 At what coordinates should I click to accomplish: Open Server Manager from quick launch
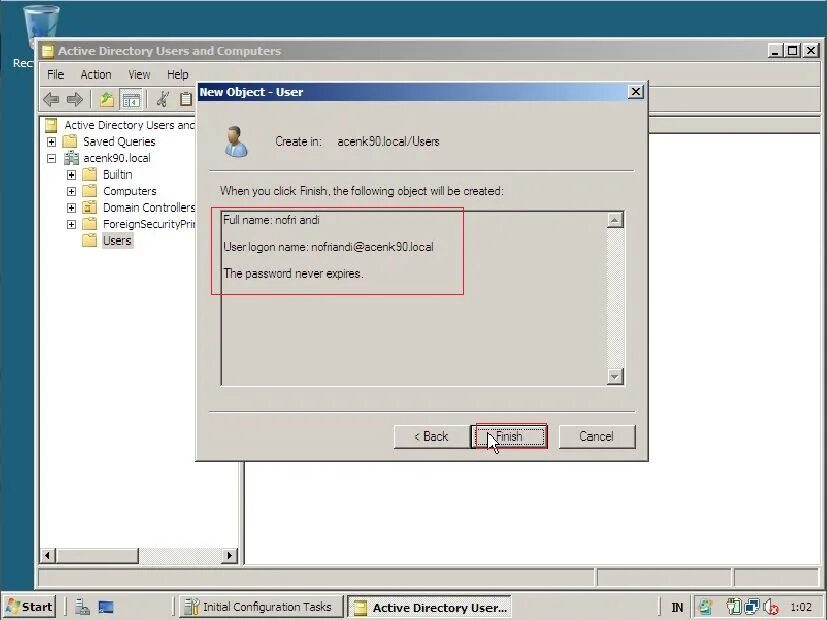pyautogui.click(x=82, y=607)
